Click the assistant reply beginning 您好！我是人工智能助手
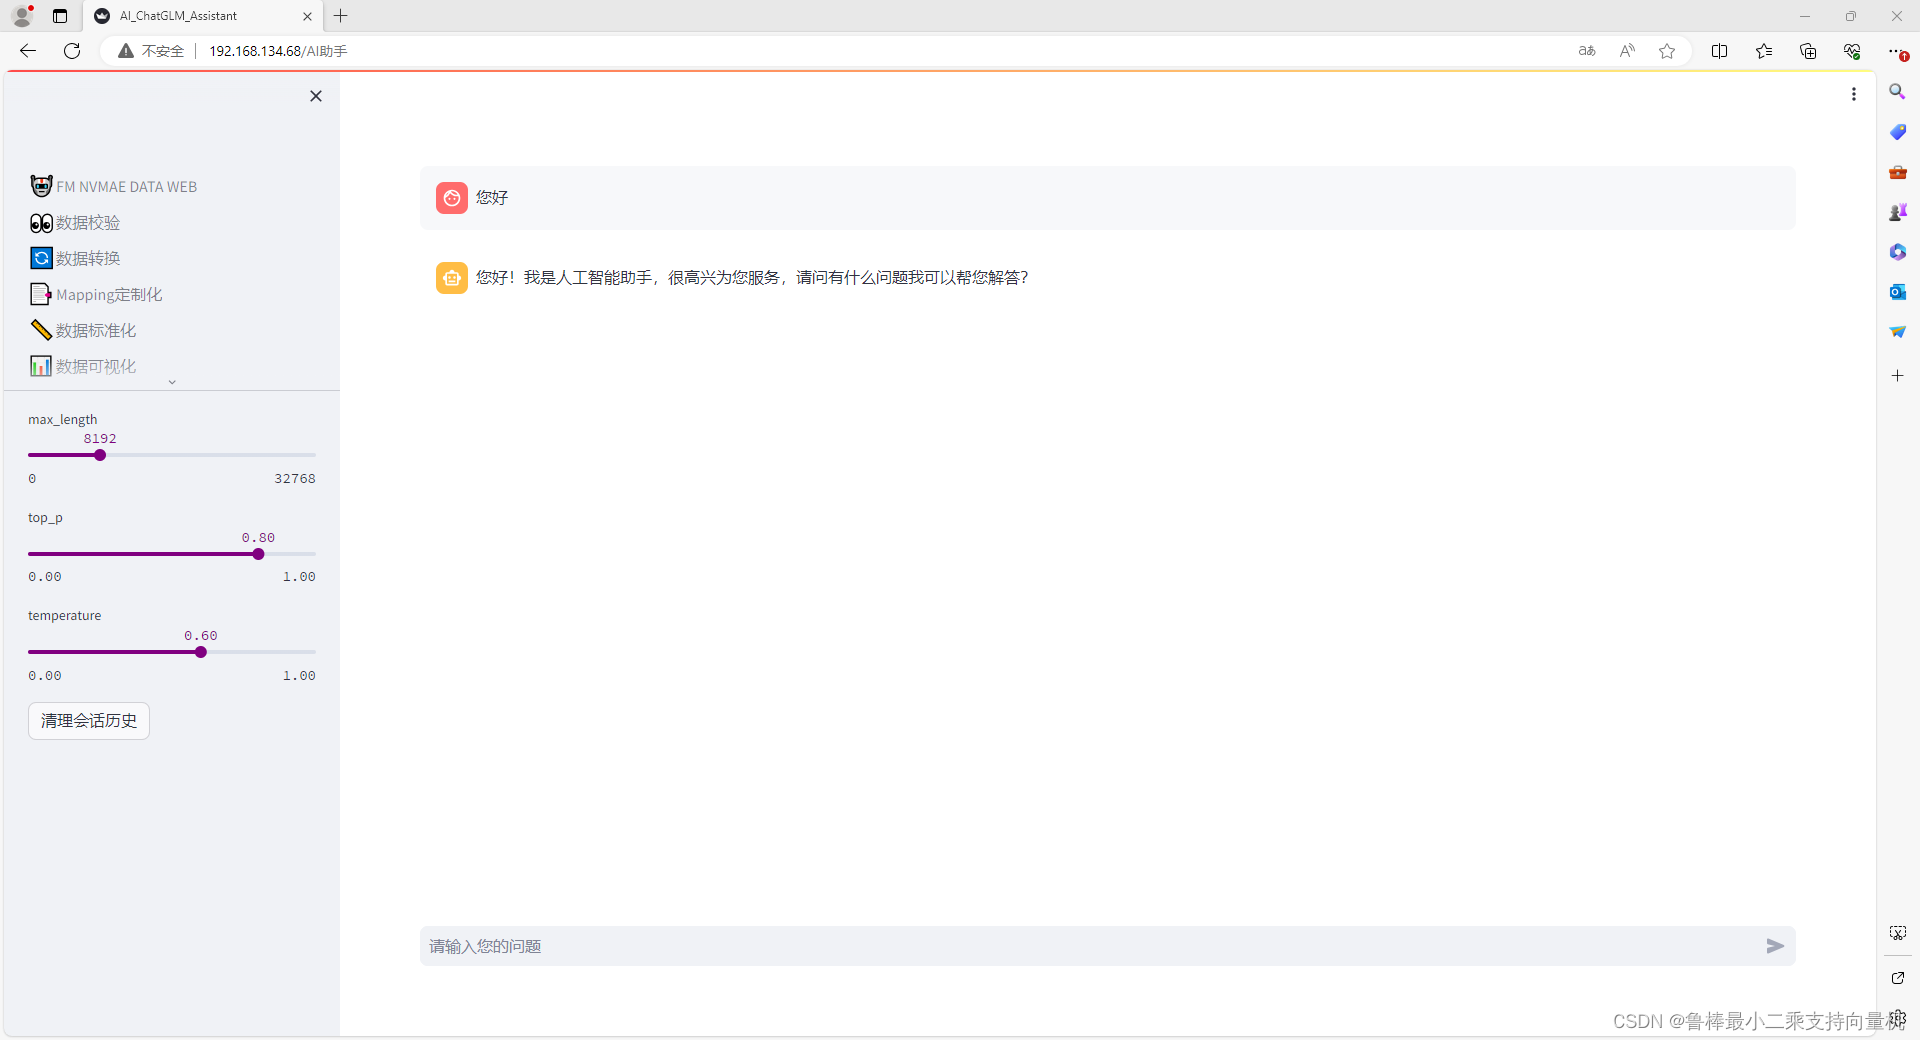Viewport: 1920px width, 1040px height. [x=752, y=278]
